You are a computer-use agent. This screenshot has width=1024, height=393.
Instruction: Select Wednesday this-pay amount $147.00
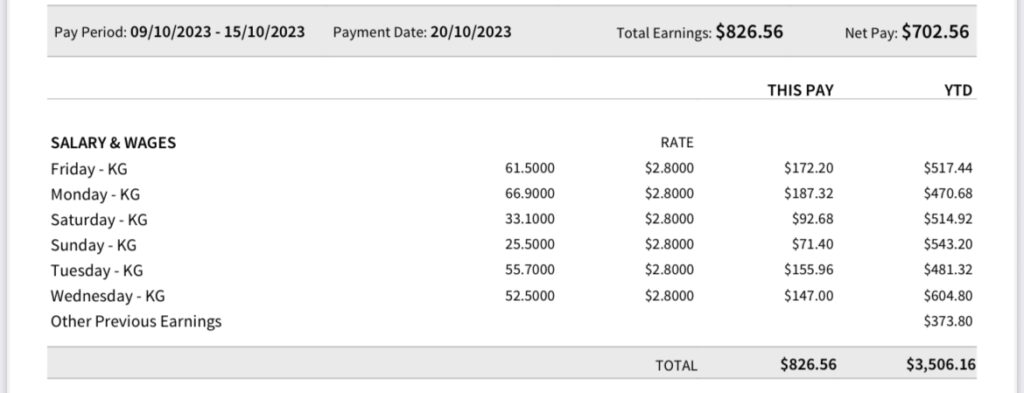[x=809, y=296]
